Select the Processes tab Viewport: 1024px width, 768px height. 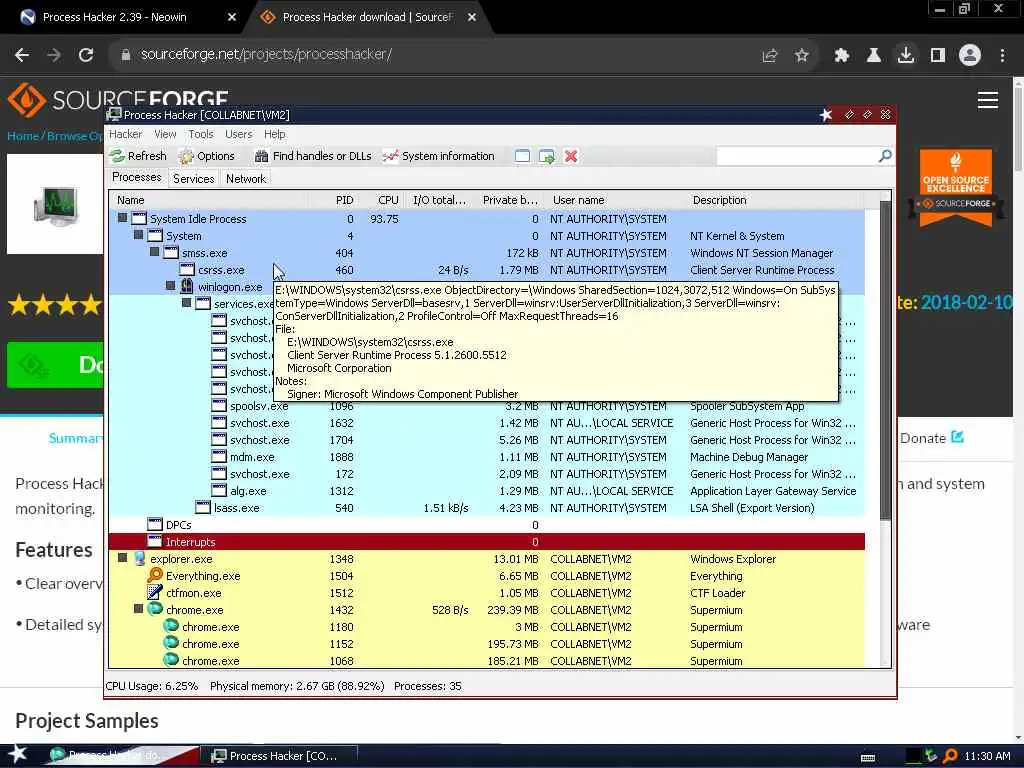coord(136,177)
